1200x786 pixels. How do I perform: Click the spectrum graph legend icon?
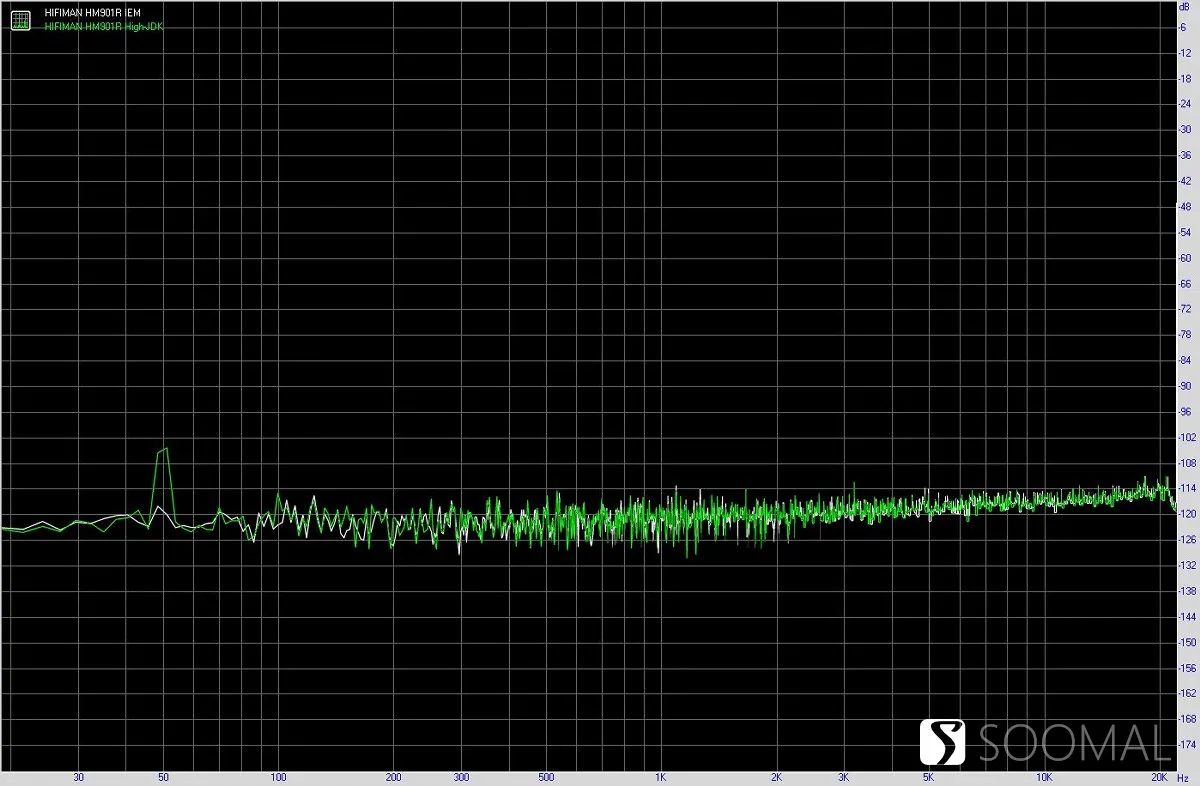tap(20, 19)
